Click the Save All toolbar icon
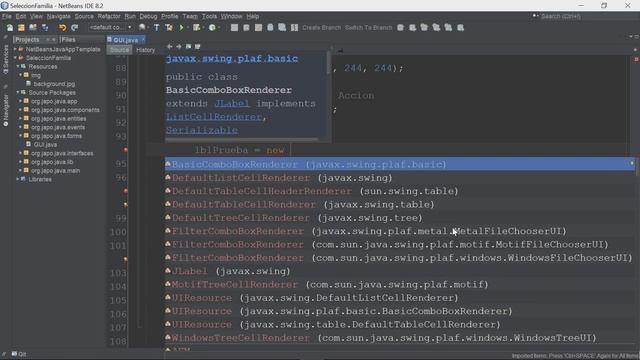Image resolution: width=640 pixels, height=360 pixels. 45,28
